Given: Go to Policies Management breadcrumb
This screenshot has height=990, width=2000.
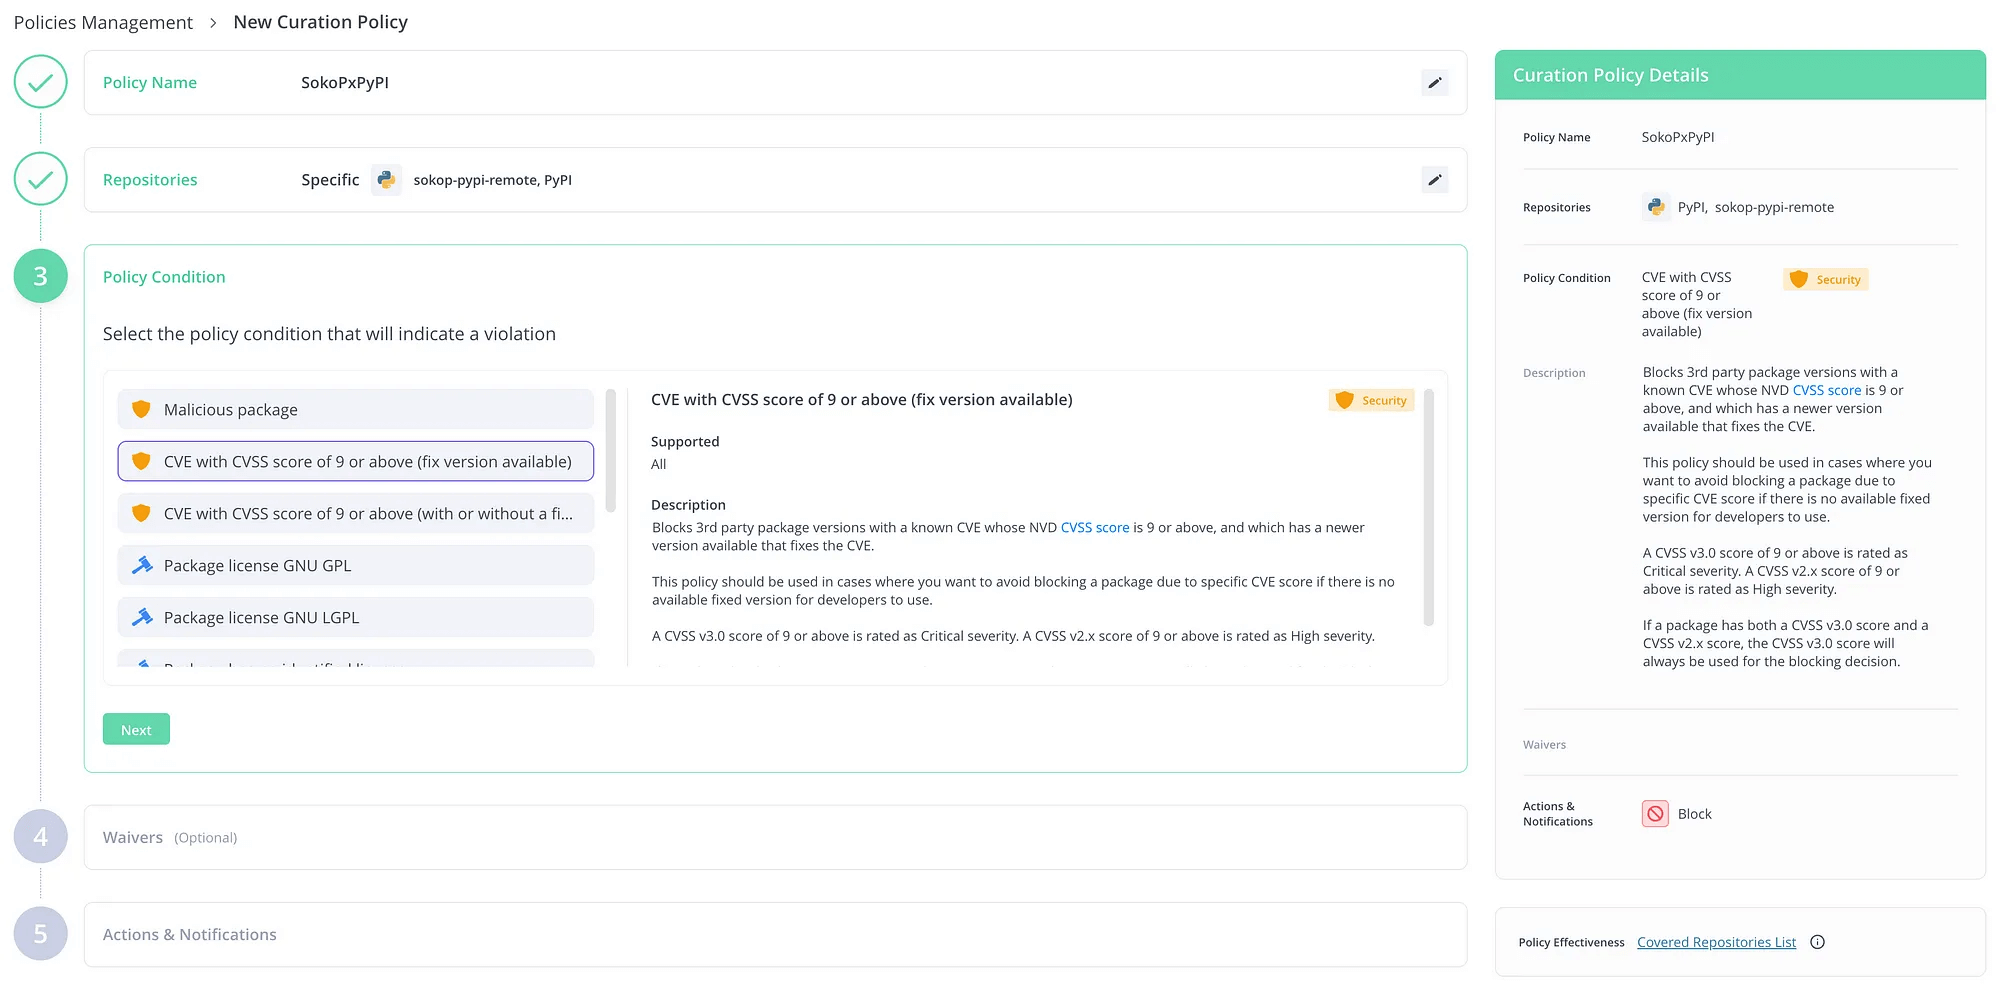Looking at the screenshot, I should (103, 22).
